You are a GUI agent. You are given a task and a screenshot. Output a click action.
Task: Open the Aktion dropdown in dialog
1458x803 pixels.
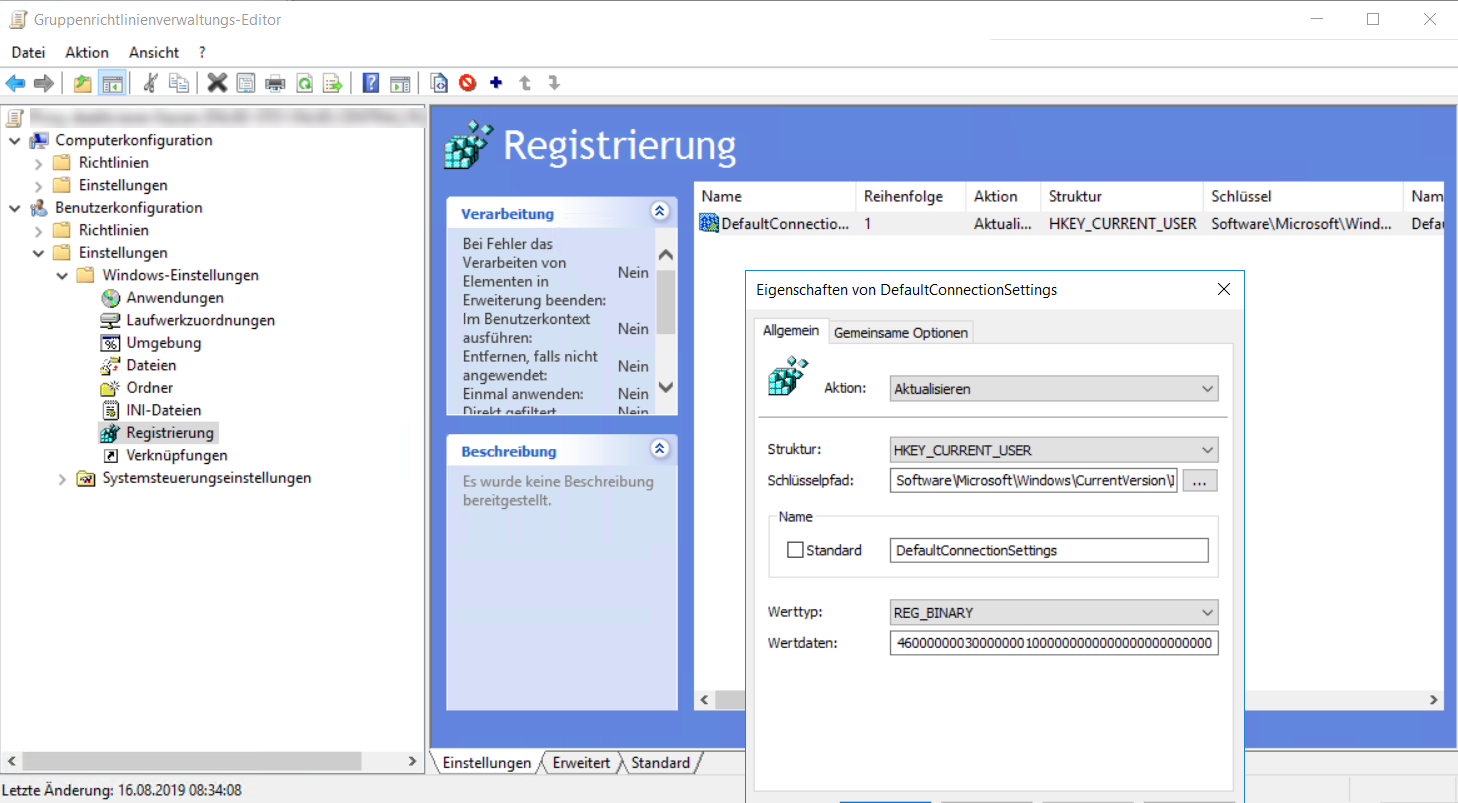tap(1054, 388)
